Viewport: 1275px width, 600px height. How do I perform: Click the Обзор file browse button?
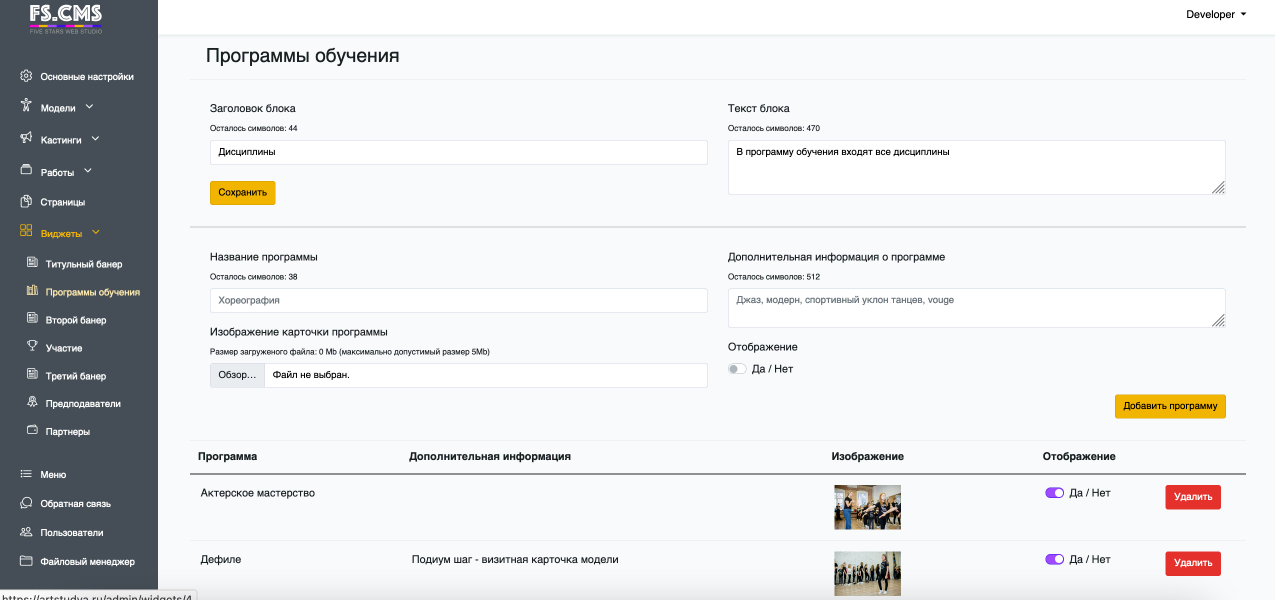click(x=237, y=375)
